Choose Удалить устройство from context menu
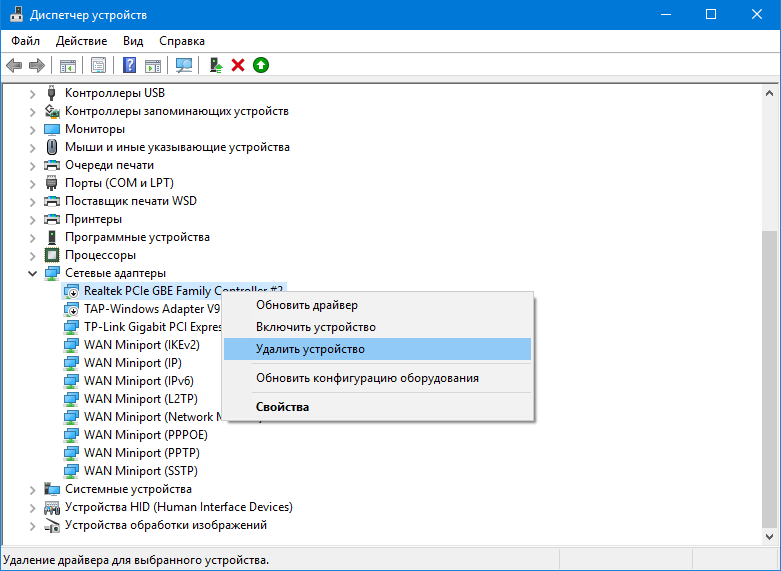This screenshot has height=571, width=781. click(x=310, y=349)
